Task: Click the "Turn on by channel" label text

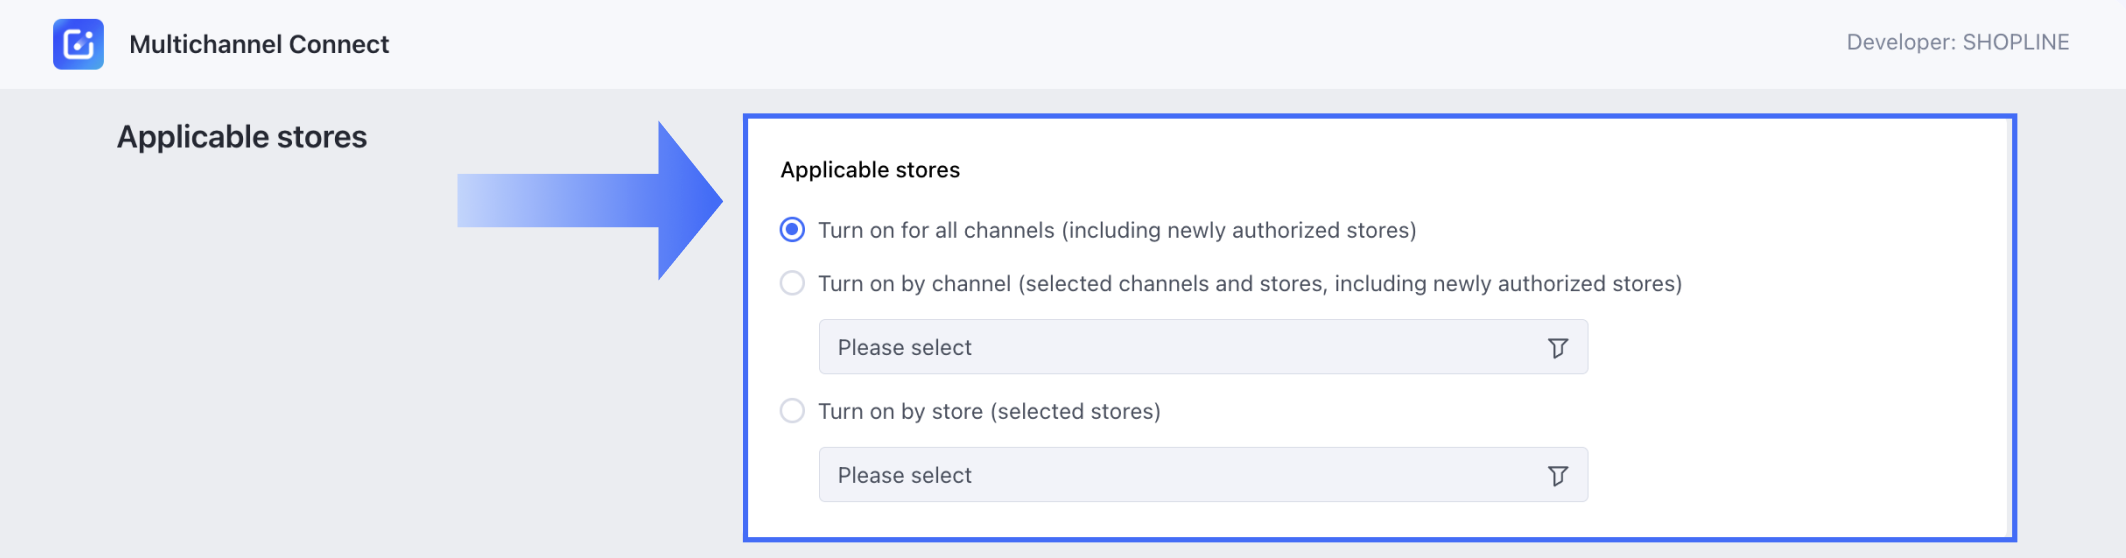Action: coord(914,284)
